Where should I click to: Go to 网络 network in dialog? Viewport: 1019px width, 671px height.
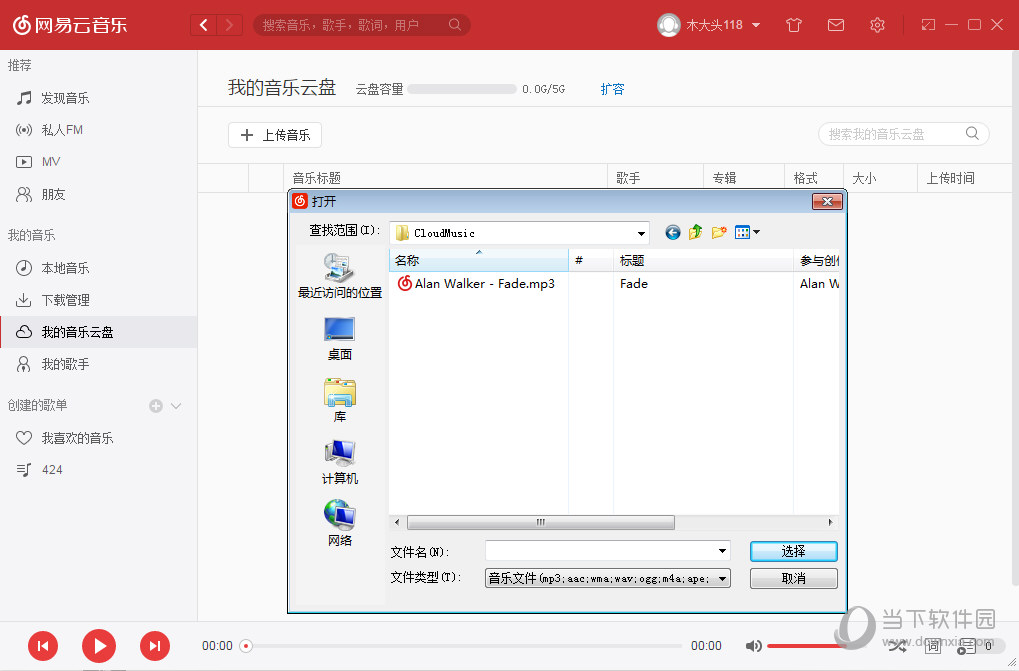(339, 524)
